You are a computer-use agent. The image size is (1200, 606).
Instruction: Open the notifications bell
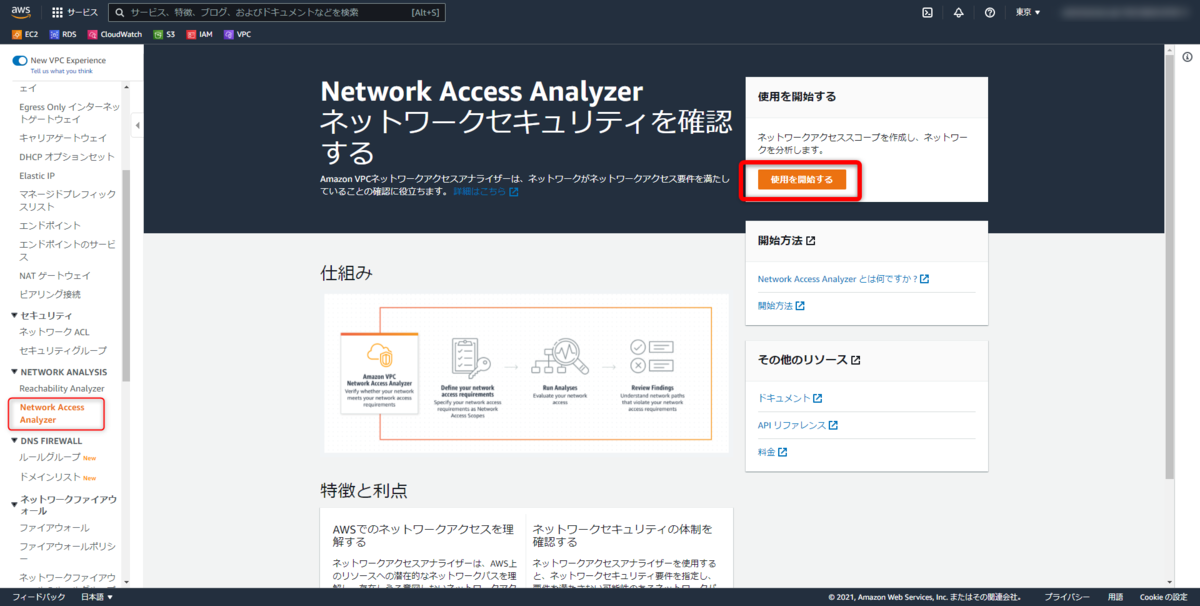pos(959,13)
